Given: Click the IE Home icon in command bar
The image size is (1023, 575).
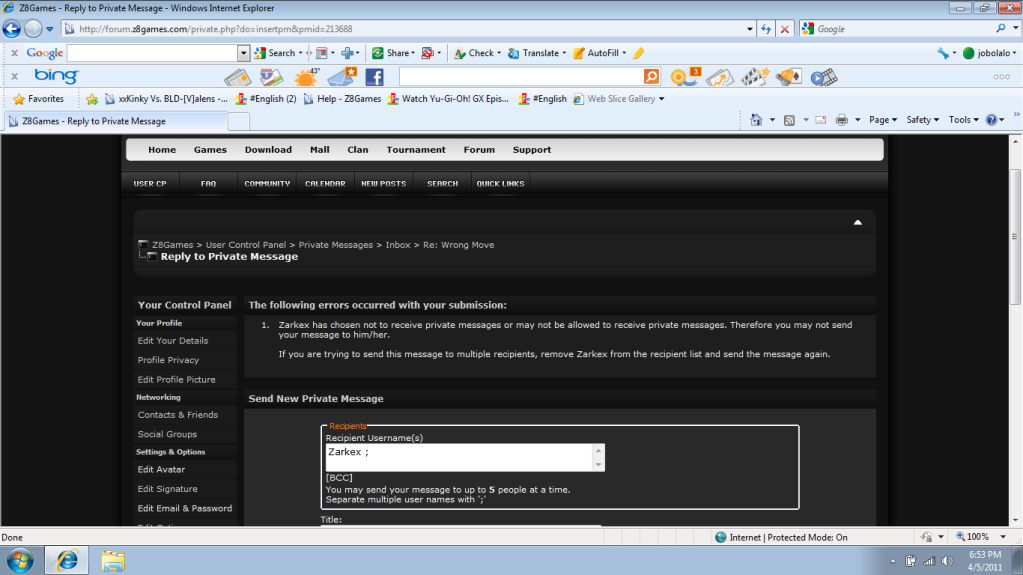Looking at the screenshot, I should pyautogui.click(x=757, y=120).
